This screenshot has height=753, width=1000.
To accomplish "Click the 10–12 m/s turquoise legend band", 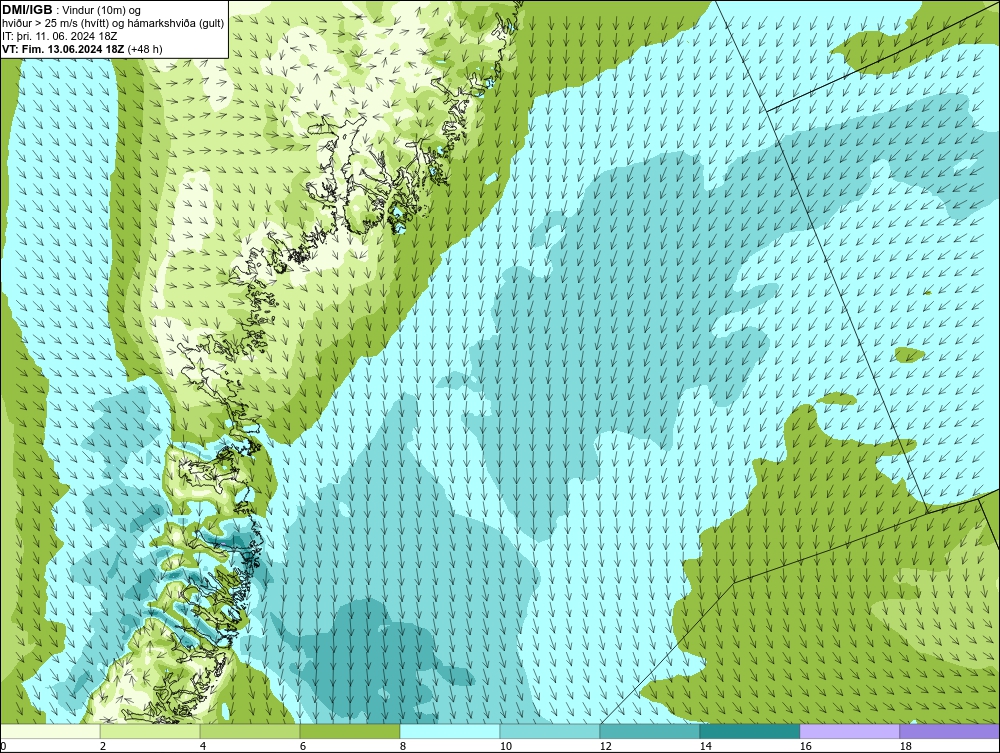I will point(550,731).
